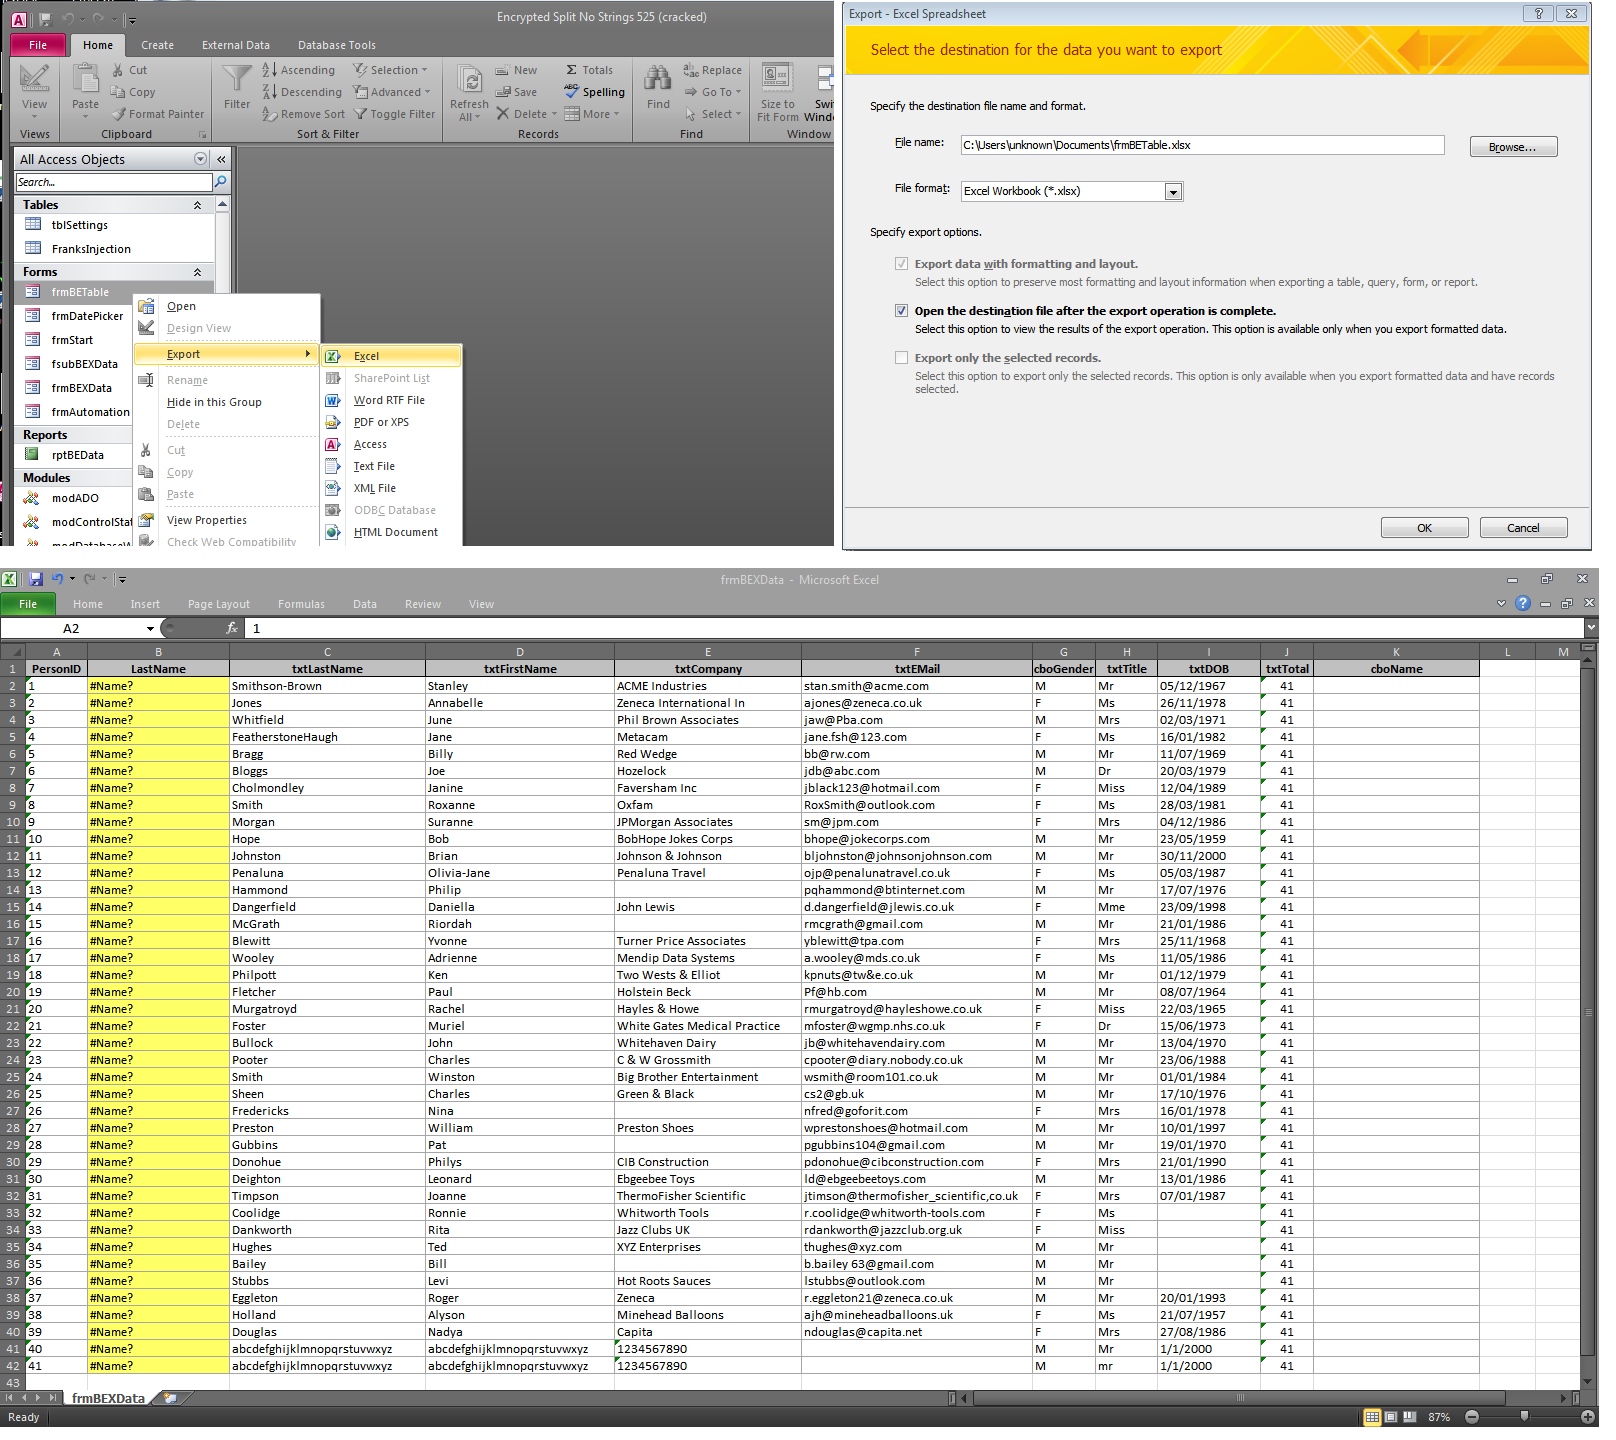
Task: Toggle Export data with formatting and layout
Action: pos(901,264)
